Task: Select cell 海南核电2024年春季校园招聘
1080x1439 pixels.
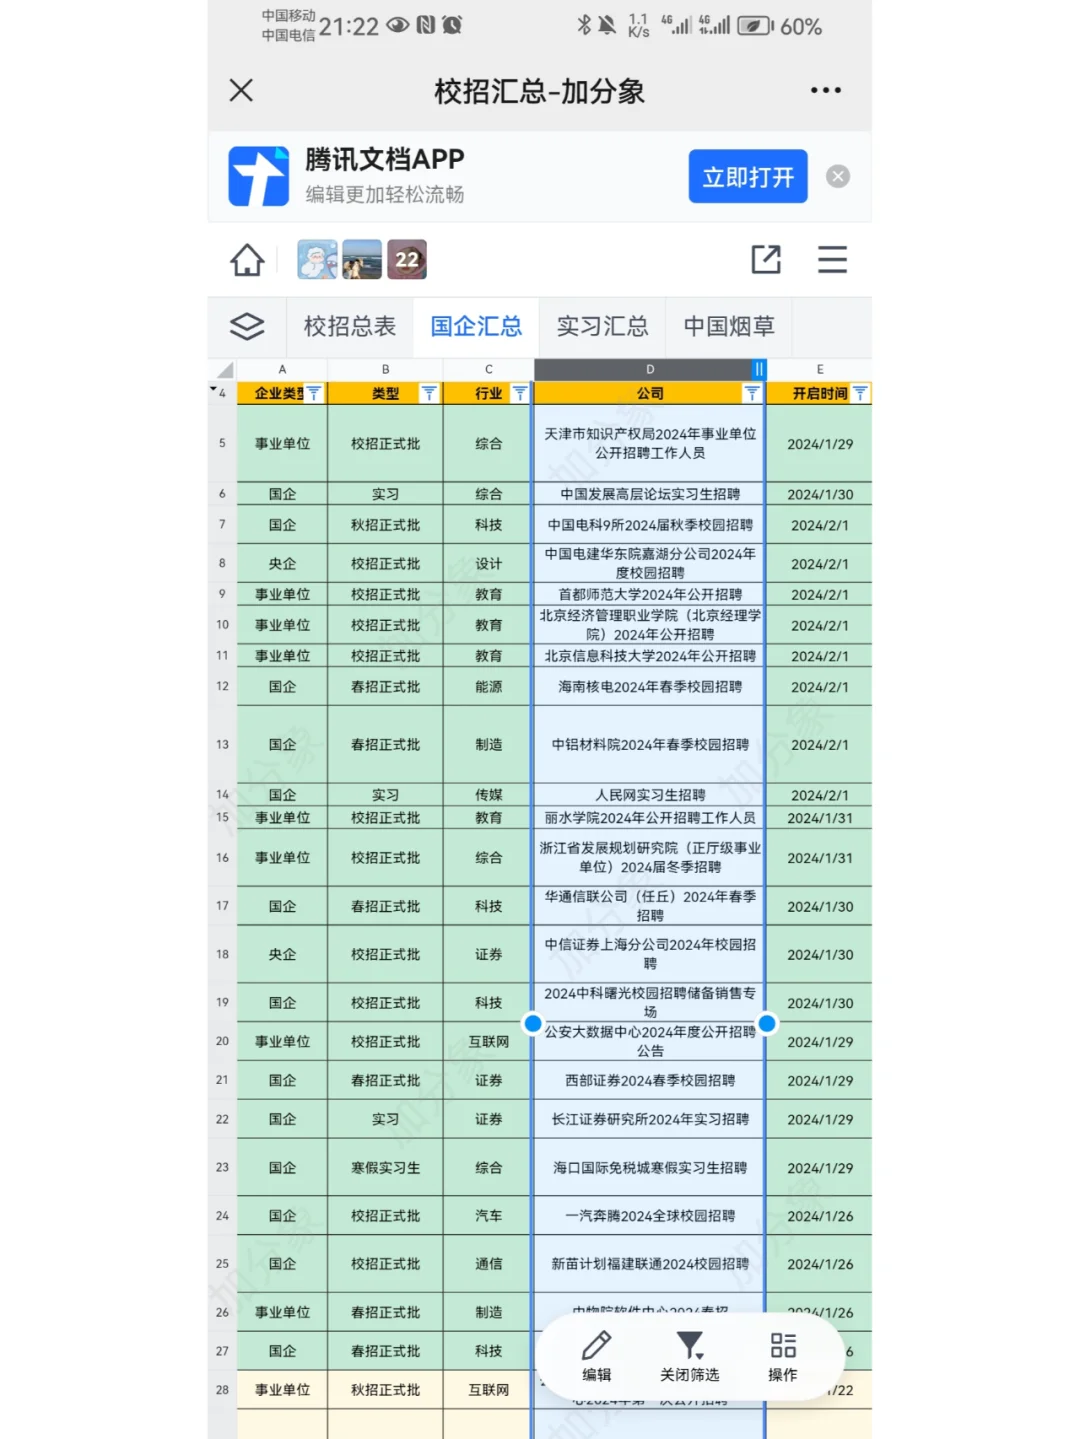Action: (650, 687)
